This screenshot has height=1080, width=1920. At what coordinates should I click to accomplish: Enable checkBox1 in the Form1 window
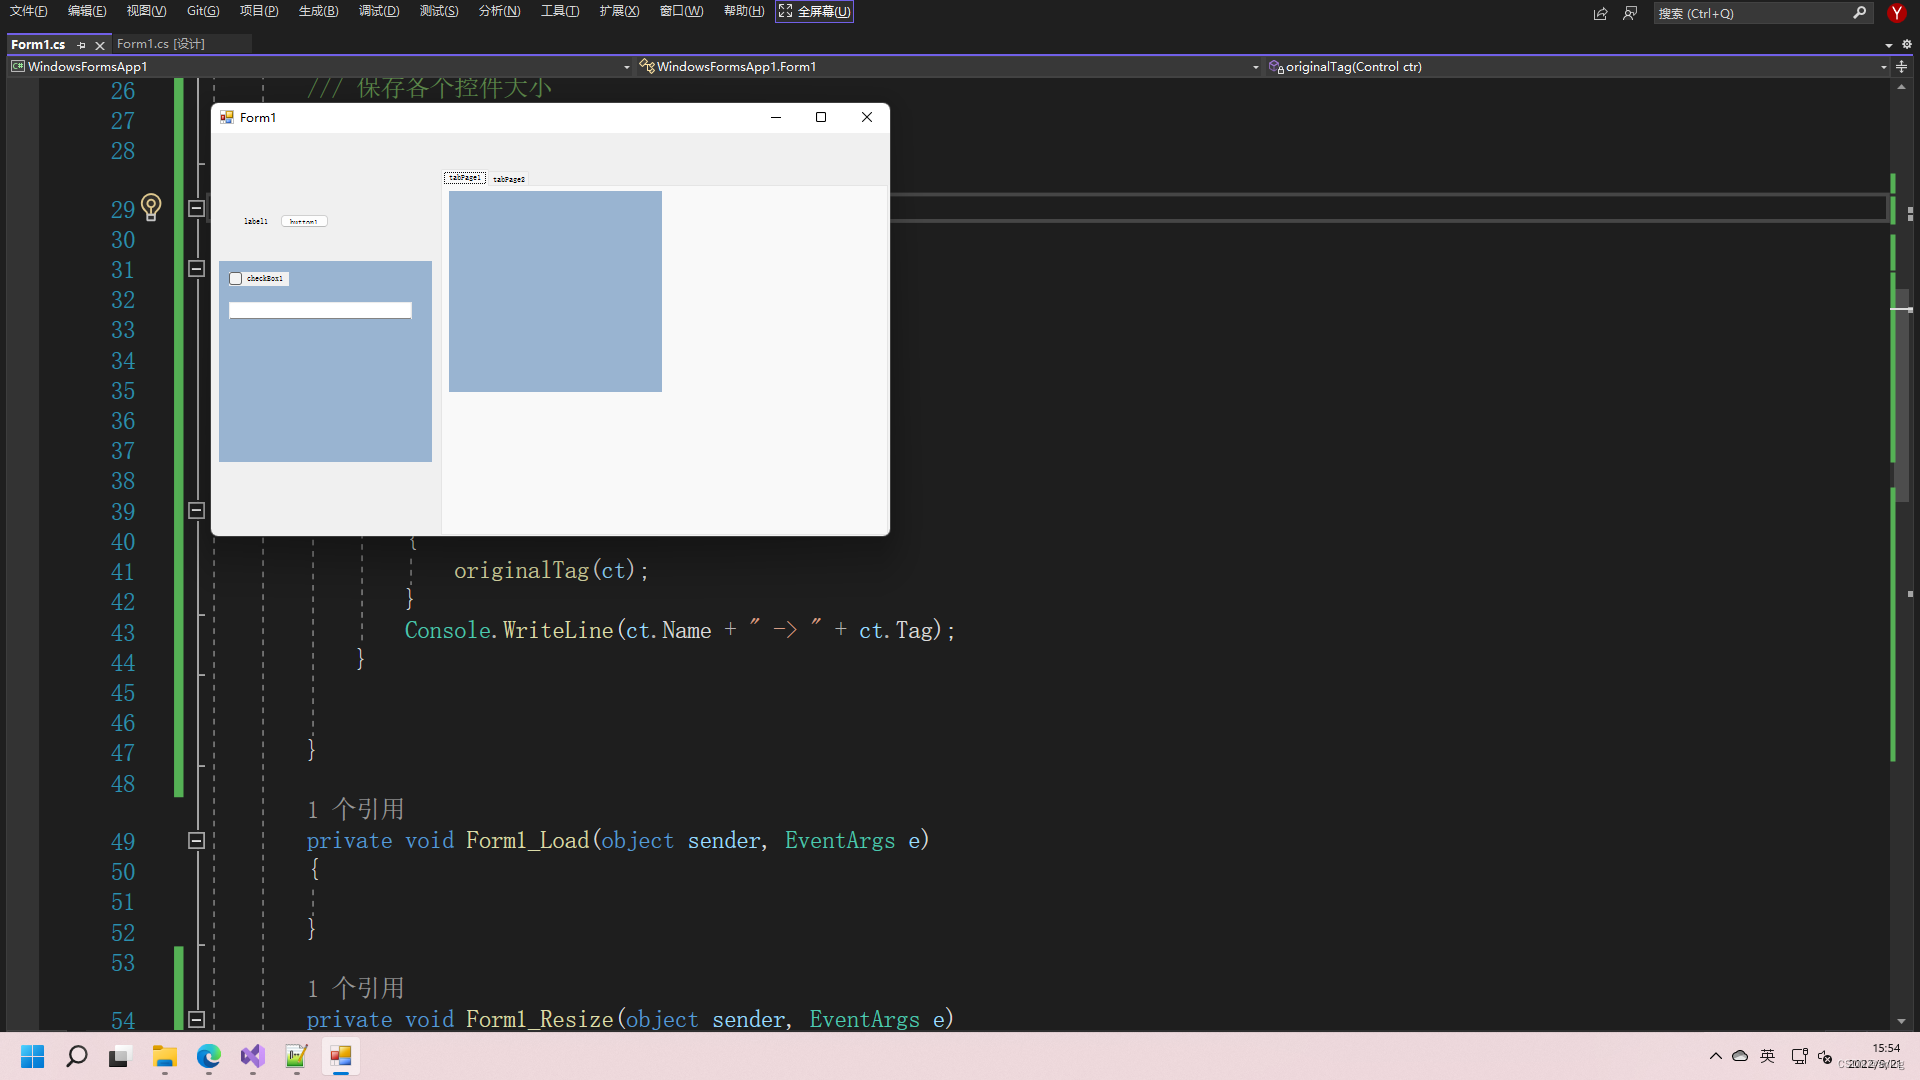click(235, 278)
